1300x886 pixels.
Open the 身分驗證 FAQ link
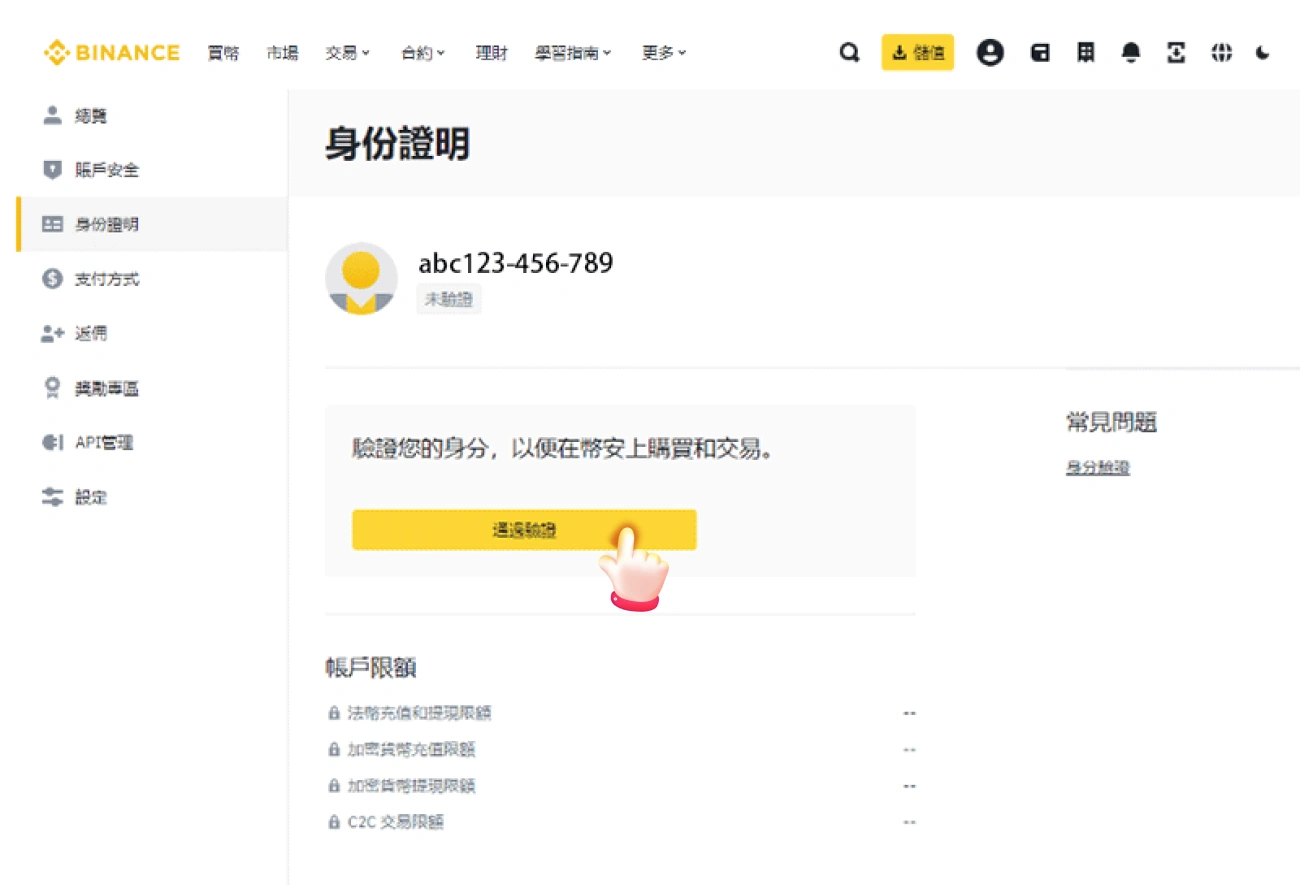(1097, 467)
